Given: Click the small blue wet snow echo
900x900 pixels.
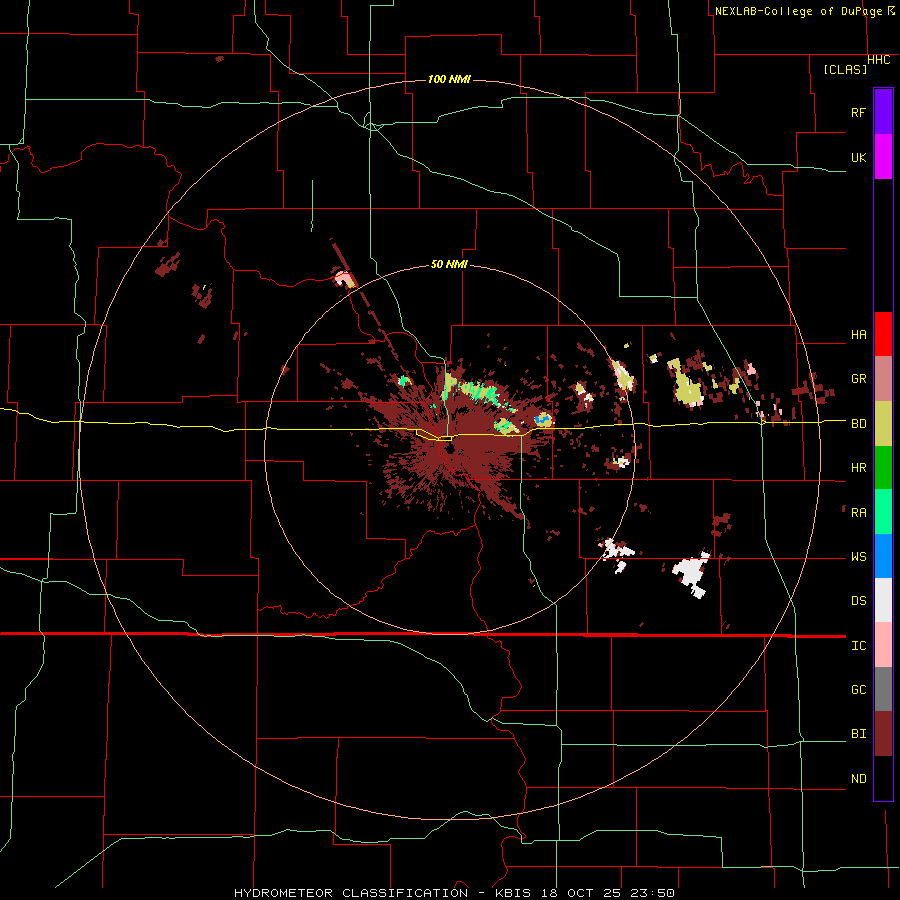Looking at the screenshot, I should pyautogui.click(x=540, y=419).
